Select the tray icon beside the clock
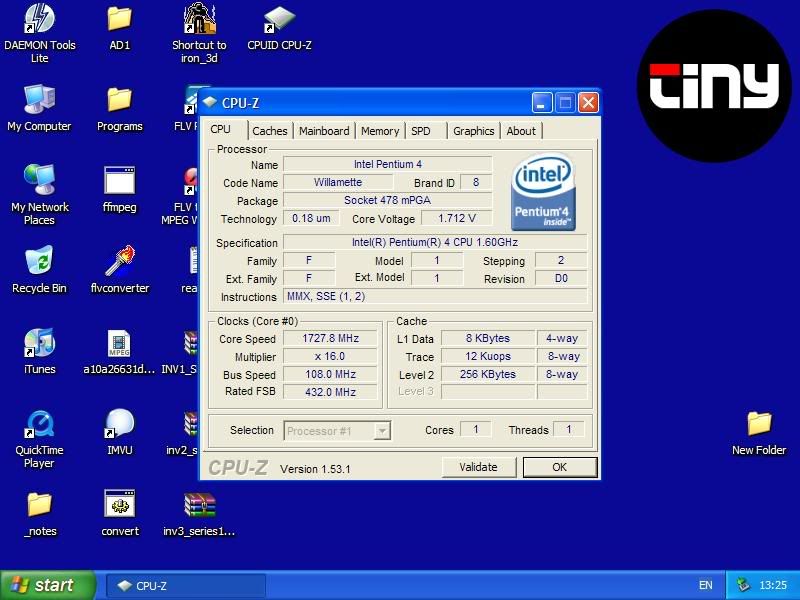The image size is (800, 600). coord(743,585)
